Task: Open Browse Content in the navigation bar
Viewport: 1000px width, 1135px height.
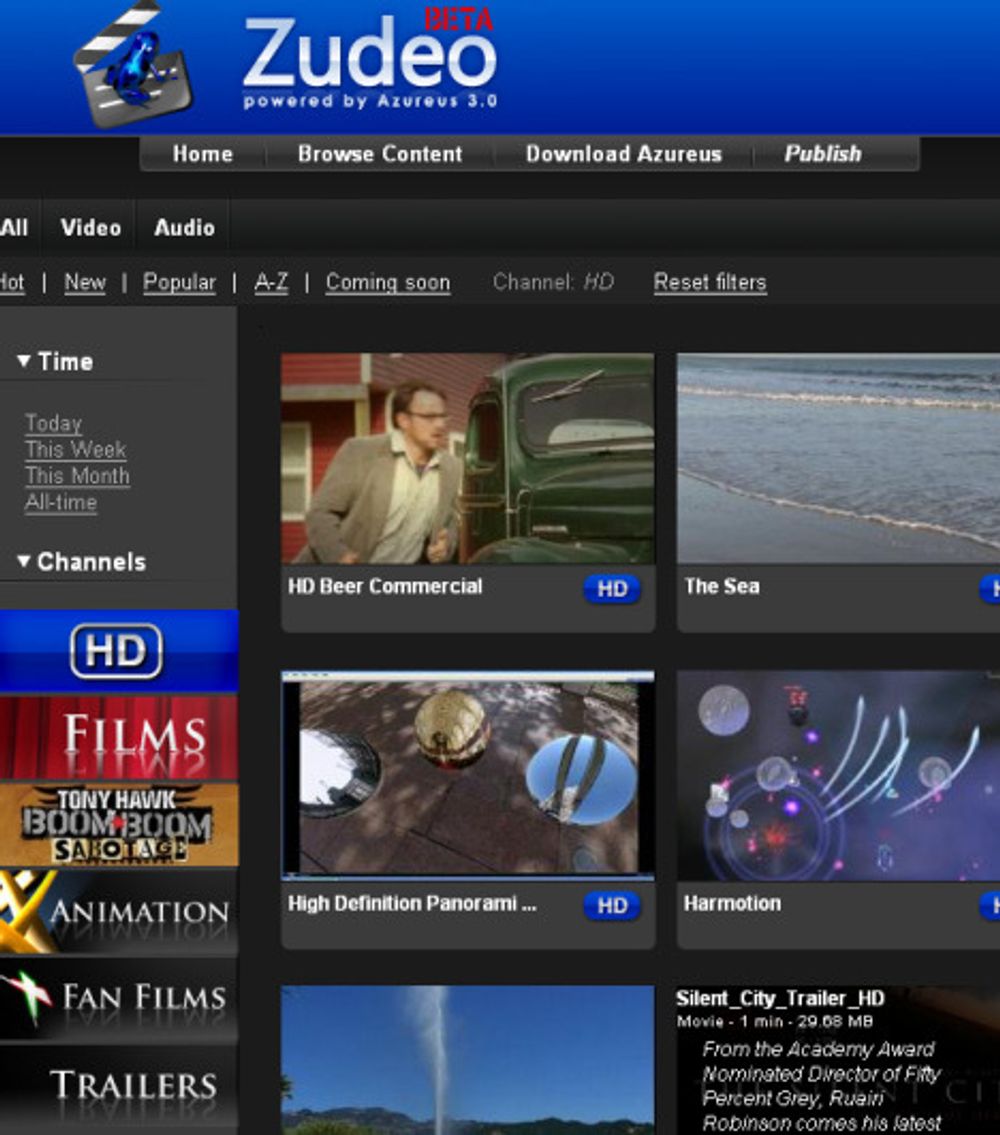Action: point(380,153)
